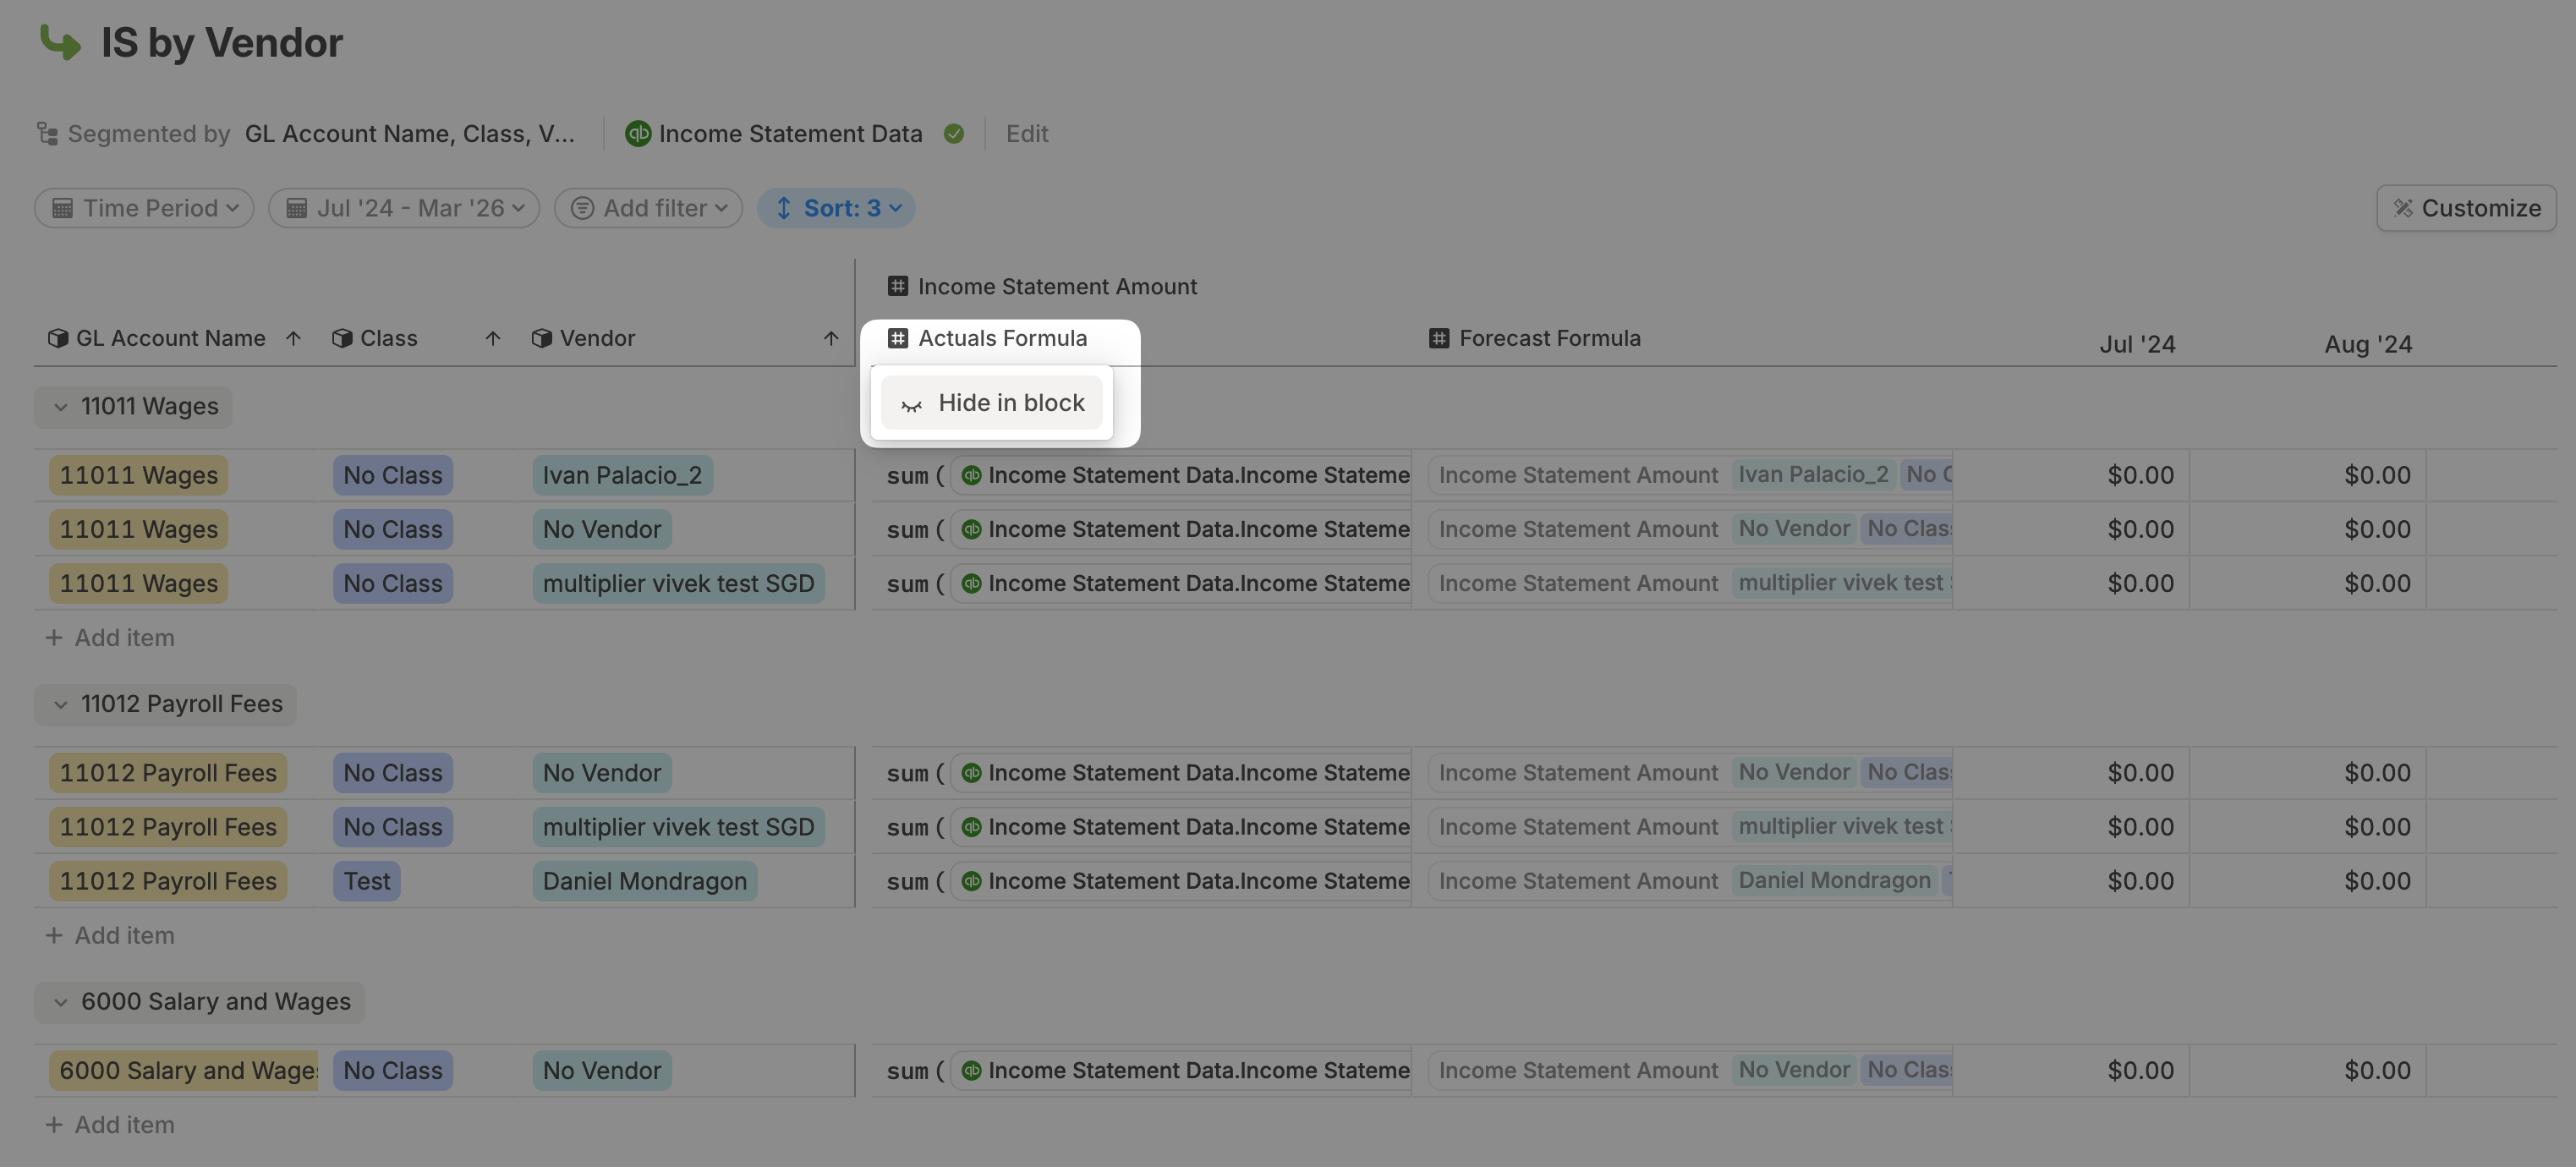Screen dimensions: 2576x1167
Task: Click the Forecast Formula column icon
Action: pos(1438,338)
